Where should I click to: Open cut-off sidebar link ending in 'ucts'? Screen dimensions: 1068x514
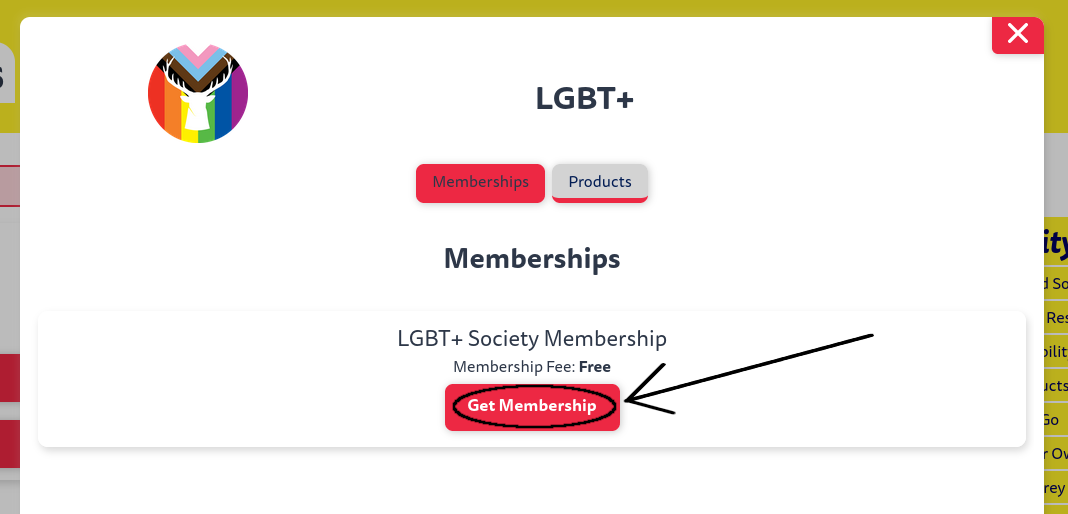[x=1056, y=385]
